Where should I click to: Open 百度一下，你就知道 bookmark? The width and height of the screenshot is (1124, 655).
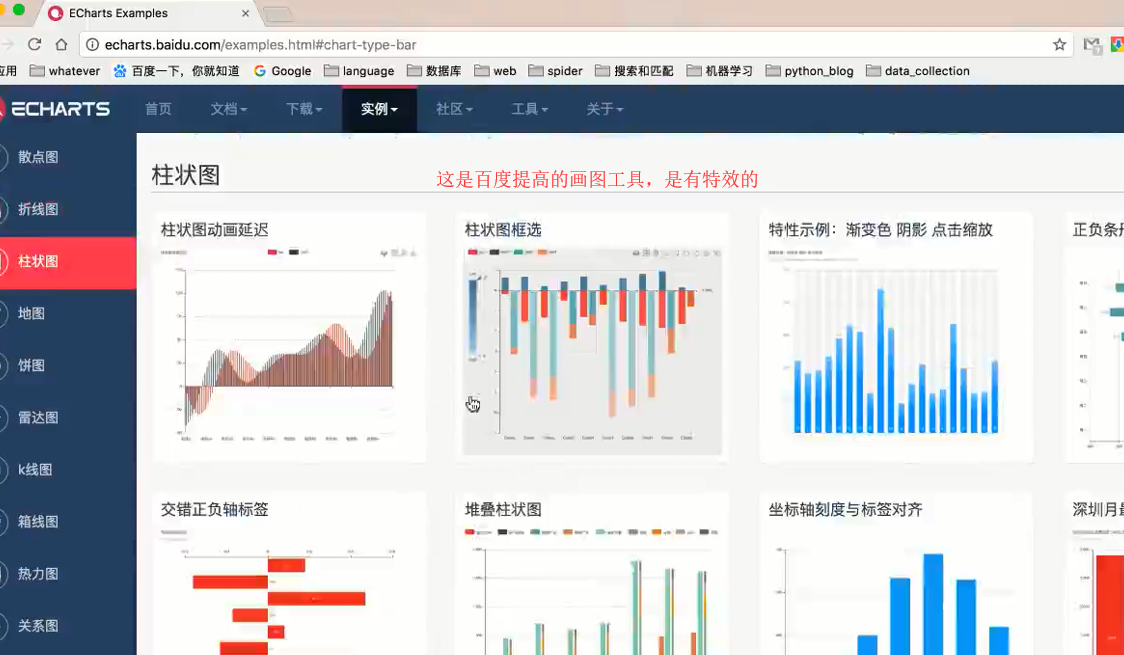click(x=176, y=71)
